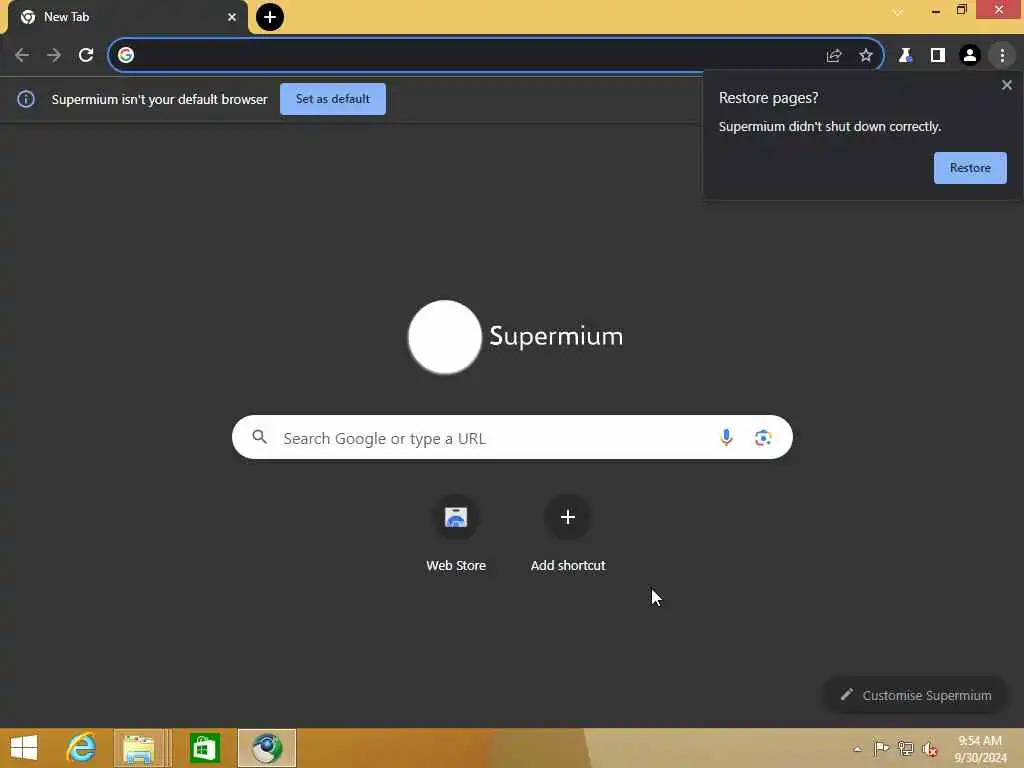Open the experiments flask icon

click(x=905, y=56)
